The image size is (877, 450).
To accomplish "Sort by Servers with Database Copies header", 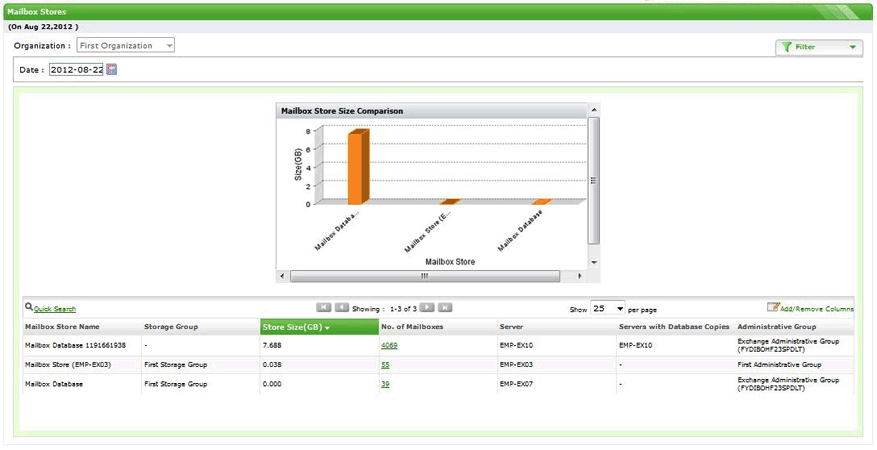I will tap(674, 326).
